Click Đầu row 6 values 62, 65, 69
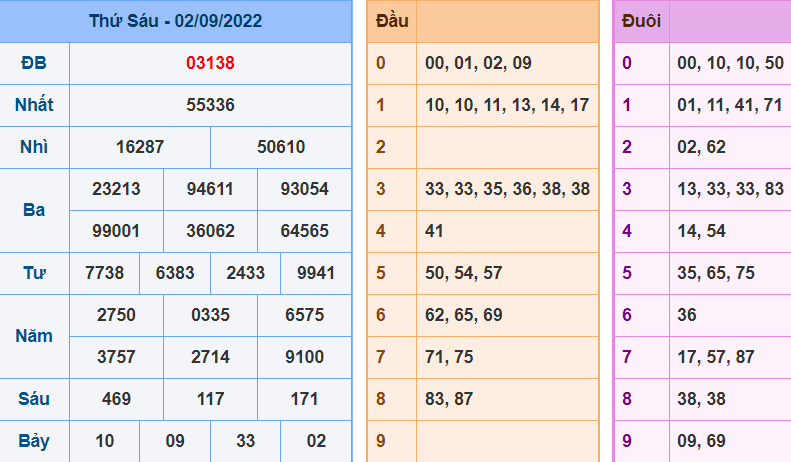The image size is (791, 462). click(464, 315)
